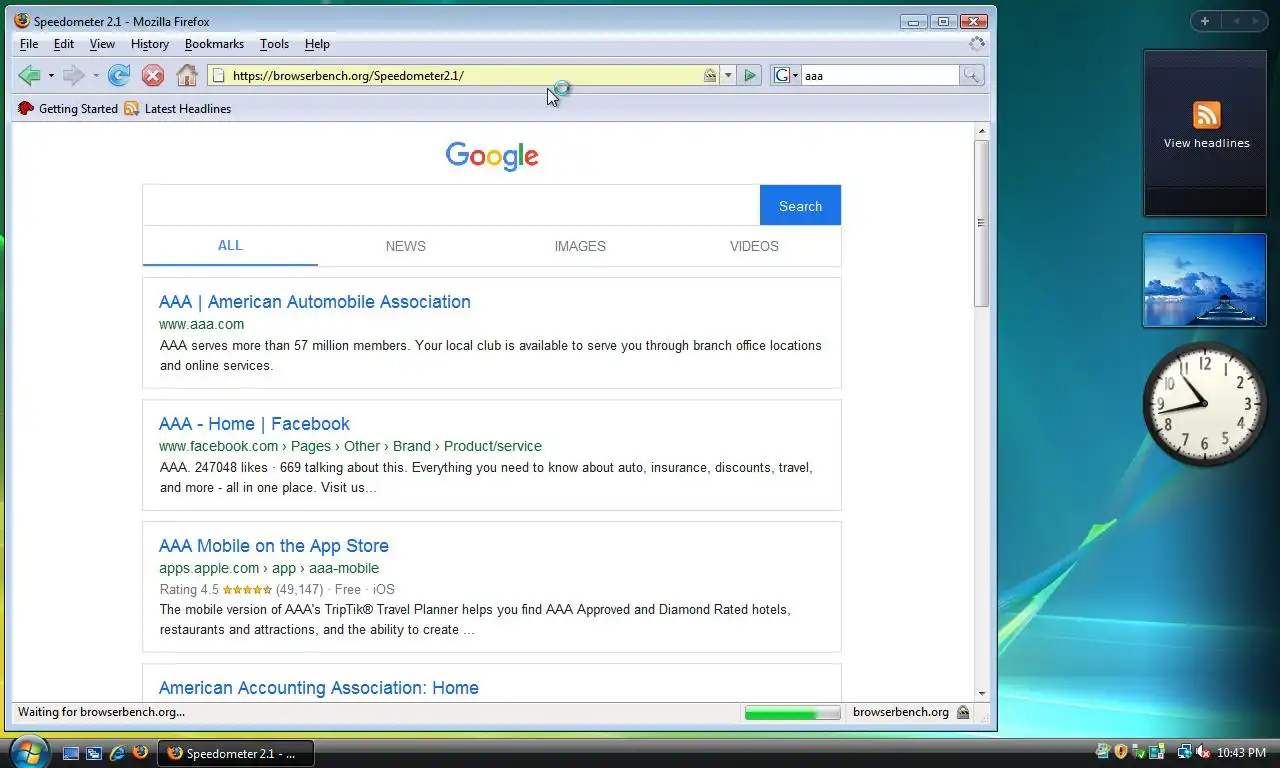Open the Help menu

(x=317, y=44)
